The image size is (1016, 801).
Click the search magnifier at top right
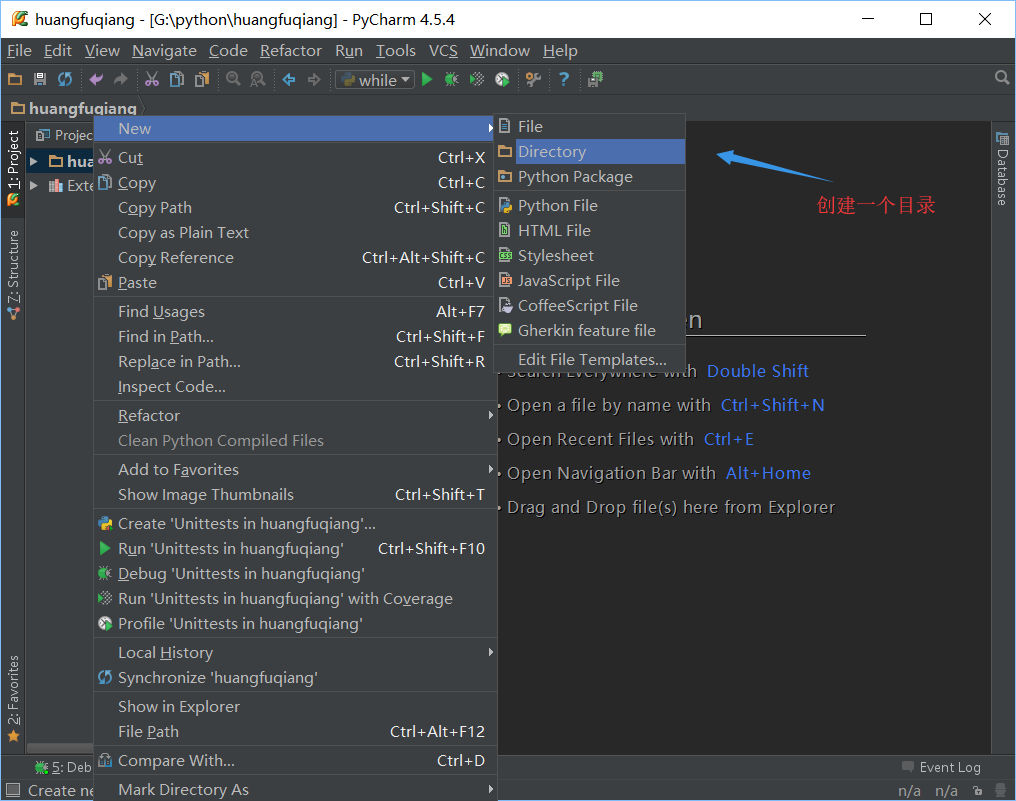[x=1001, y=78]
